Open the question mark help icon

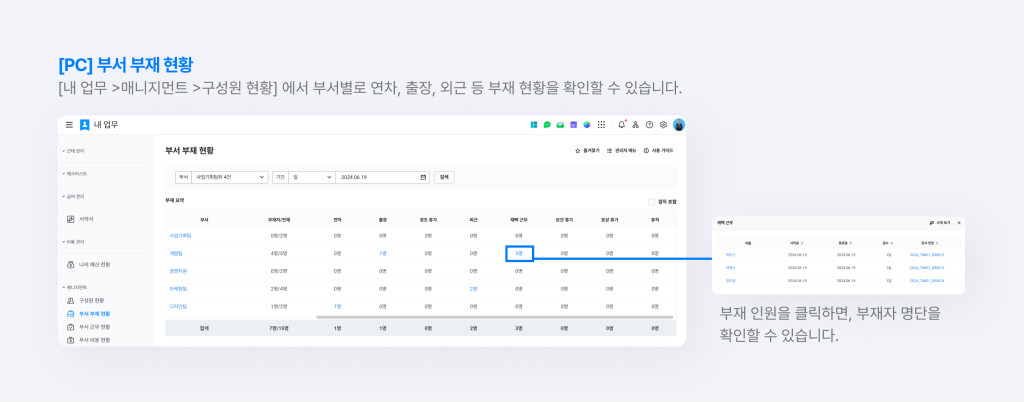649,125
